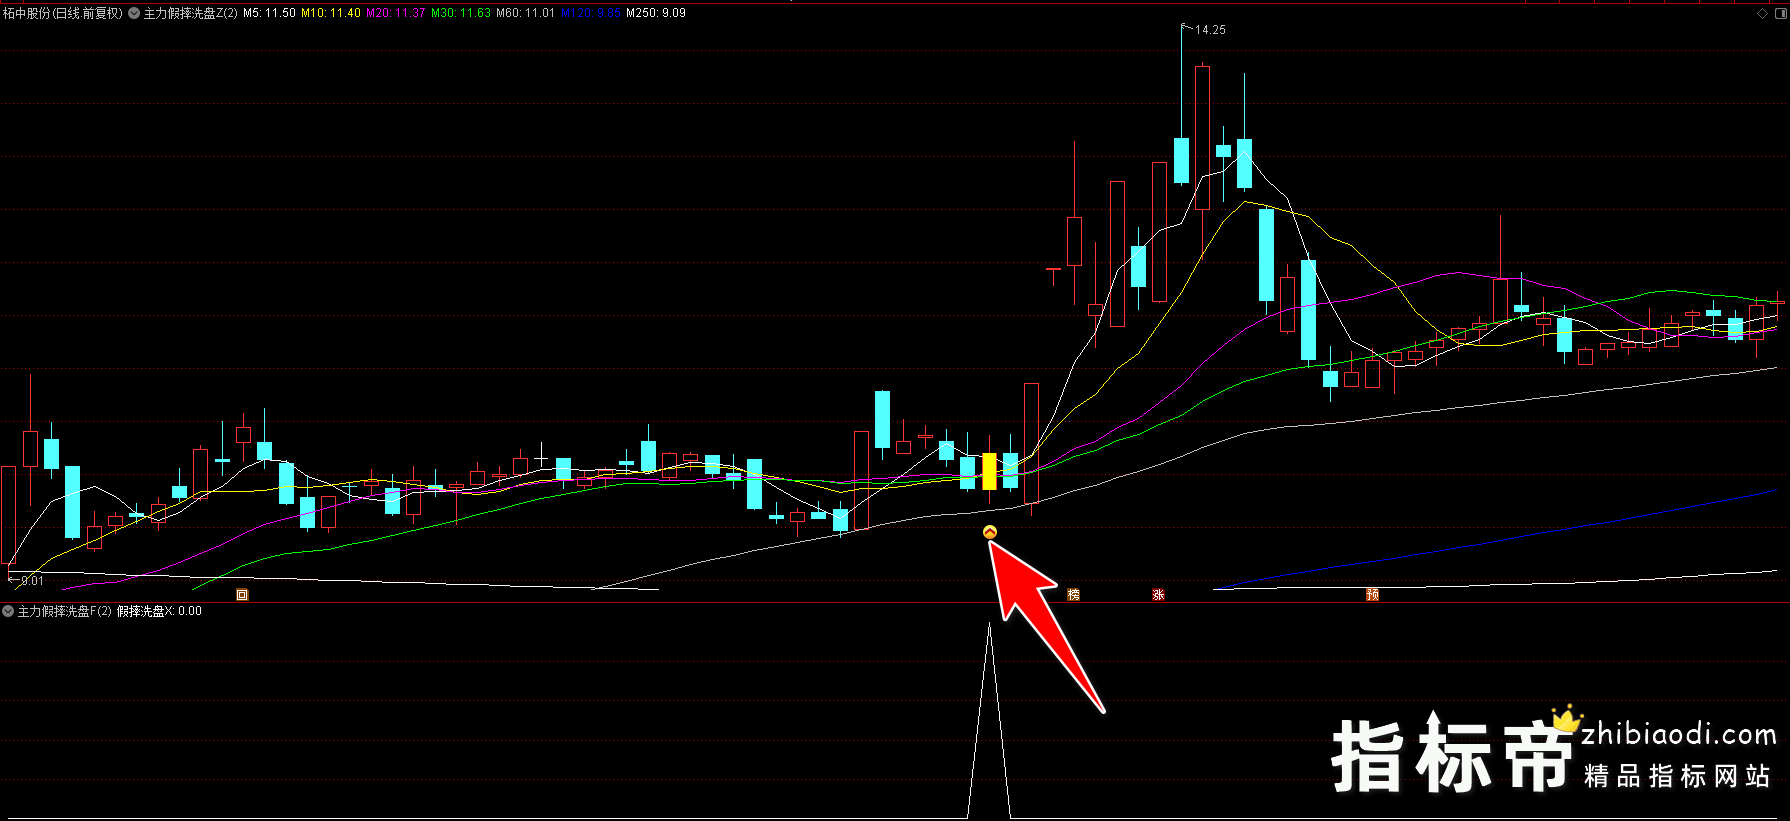Click the '回' event marker icon
1790x821 pixels.
click(242, 595)
